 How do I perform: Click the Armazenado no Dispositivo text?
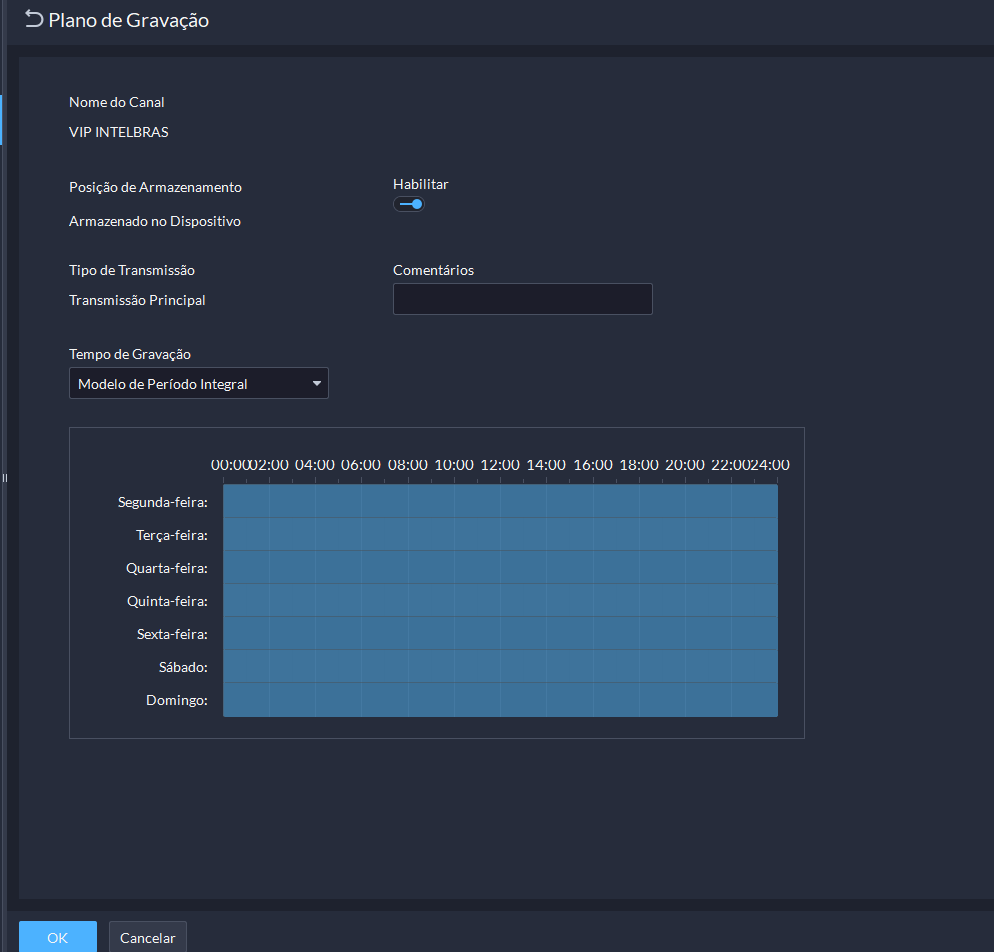[x=155, y=221]
